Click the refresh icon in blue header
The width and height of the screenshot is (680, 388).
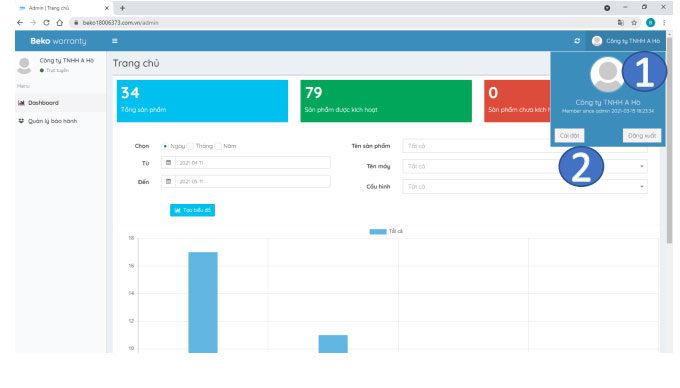click(577, 41)
